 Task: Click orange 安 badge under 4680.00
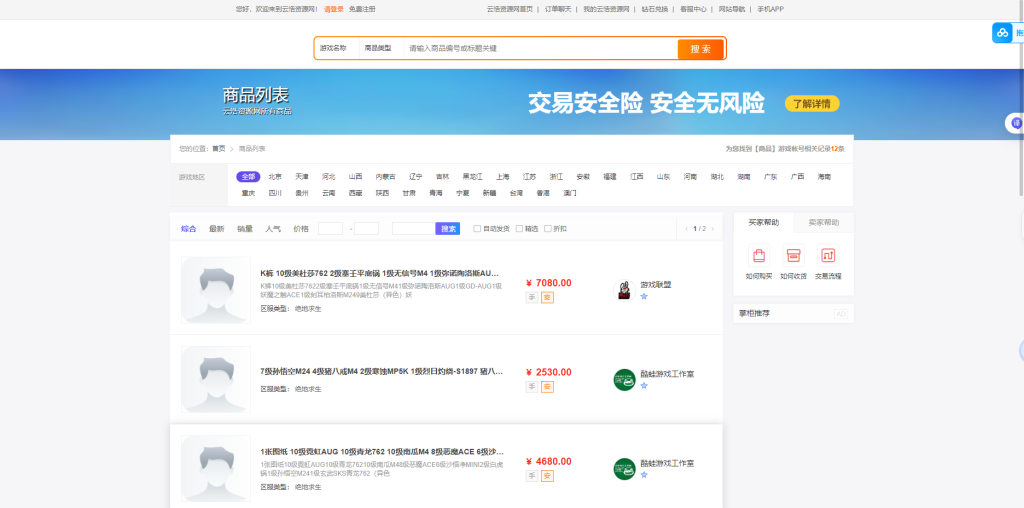[547, 476]
